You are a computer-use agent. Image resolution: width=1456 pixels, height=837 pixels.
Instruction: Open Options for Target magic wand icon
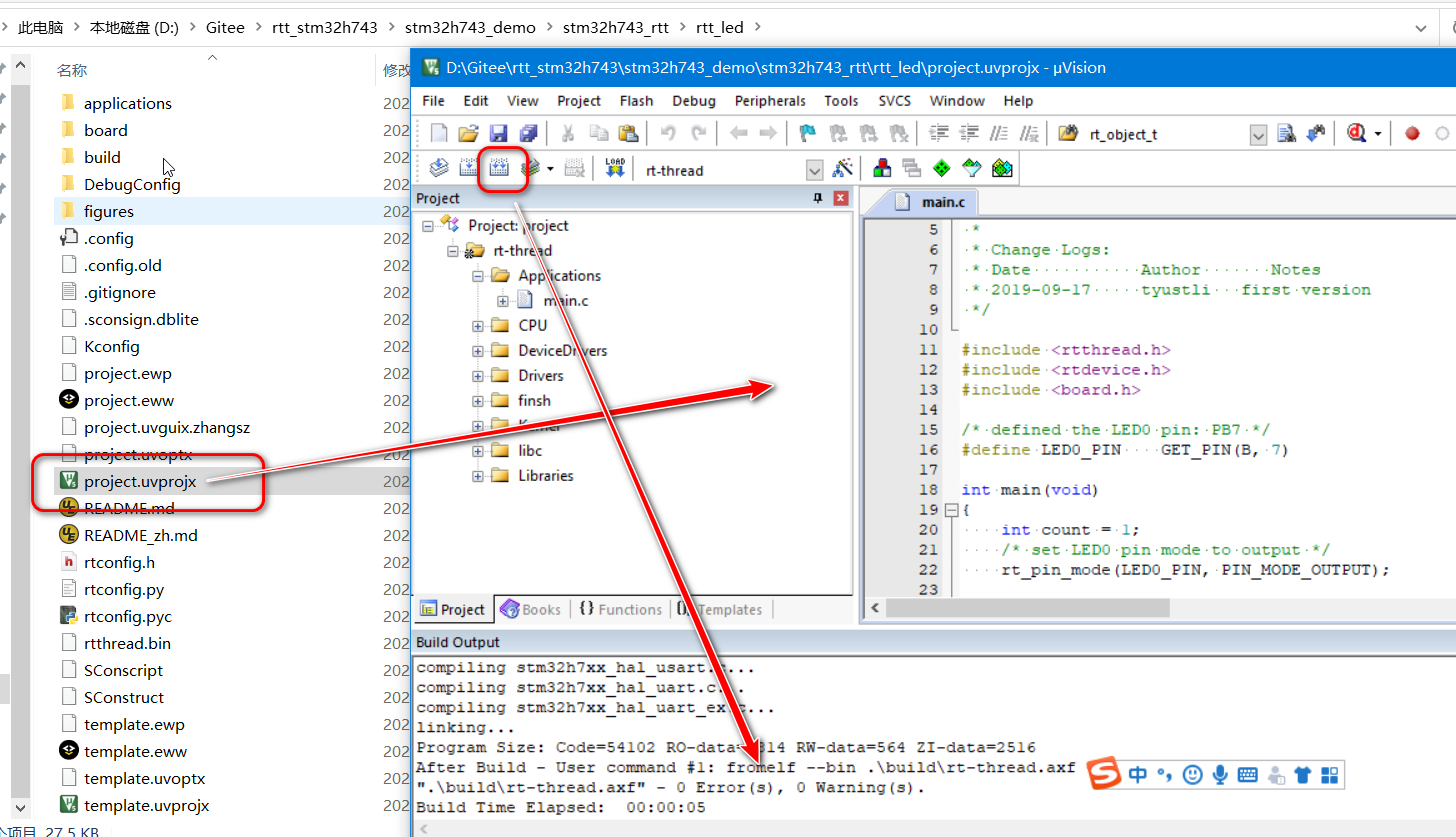(x=843, y=168)
